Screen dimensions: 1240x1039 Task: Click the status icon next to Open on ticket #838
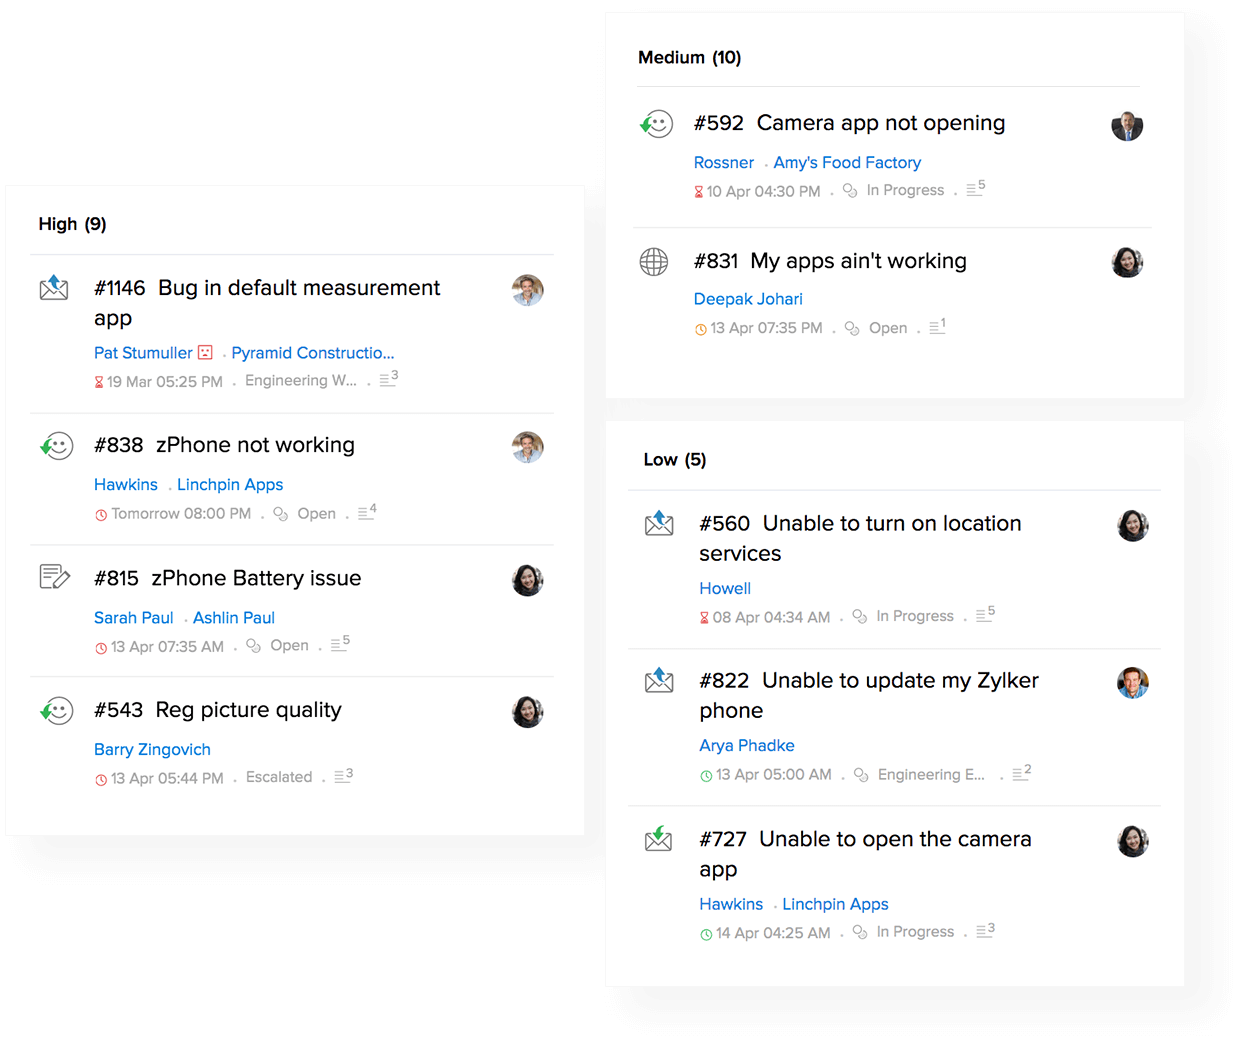(x=281, y=514)
